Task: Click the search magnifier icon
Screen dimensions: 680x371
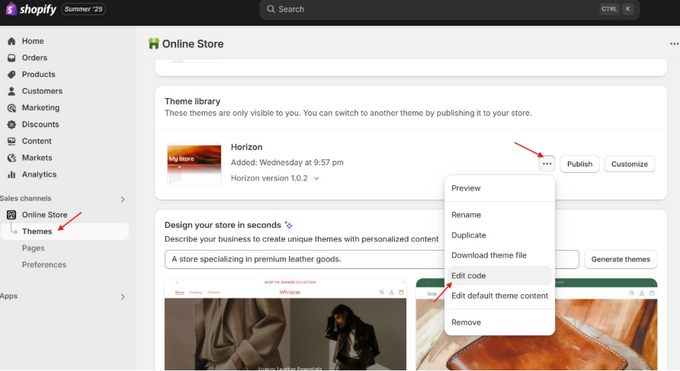Action: (x=271, y=9)
